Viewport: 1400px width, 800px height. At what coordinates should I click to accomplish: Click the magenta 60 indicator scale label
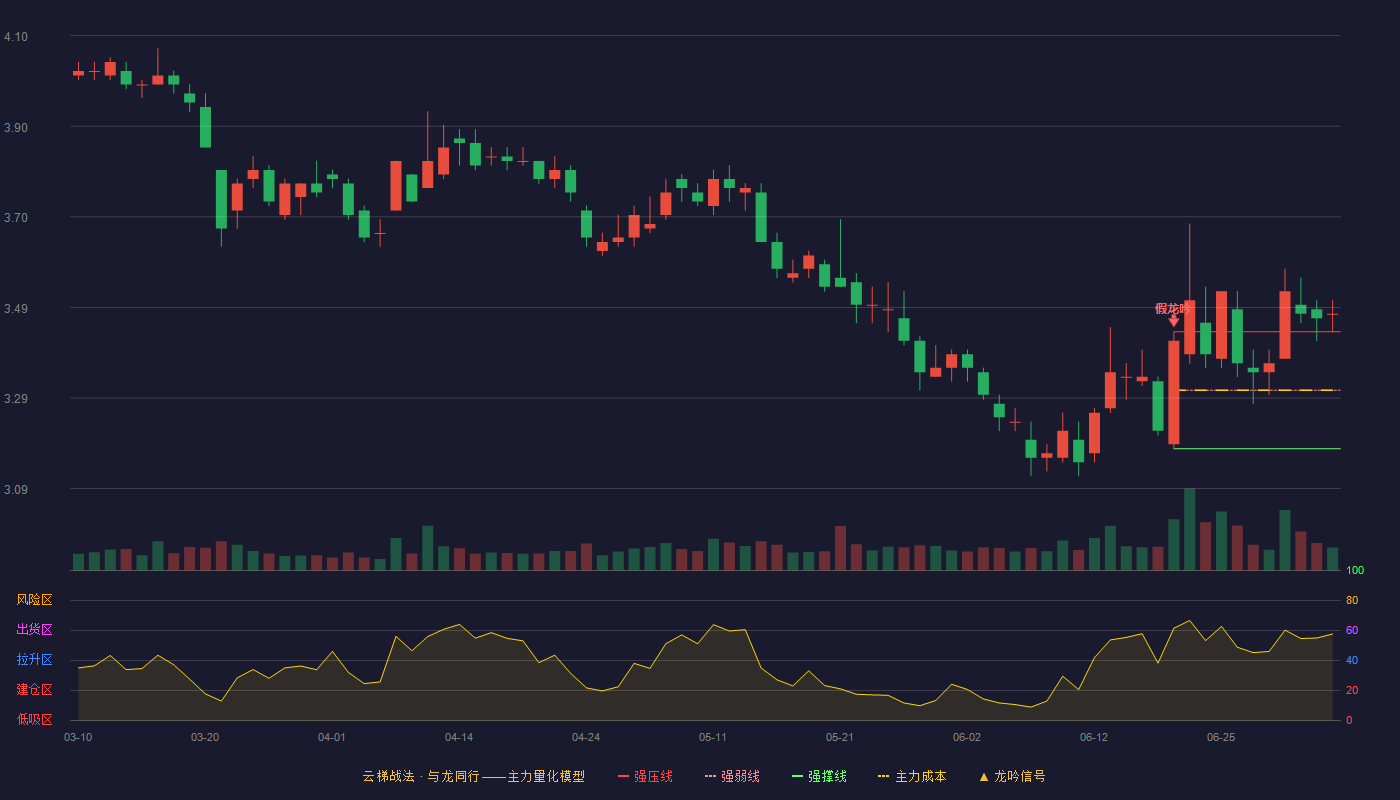(x=1352, y=630)
